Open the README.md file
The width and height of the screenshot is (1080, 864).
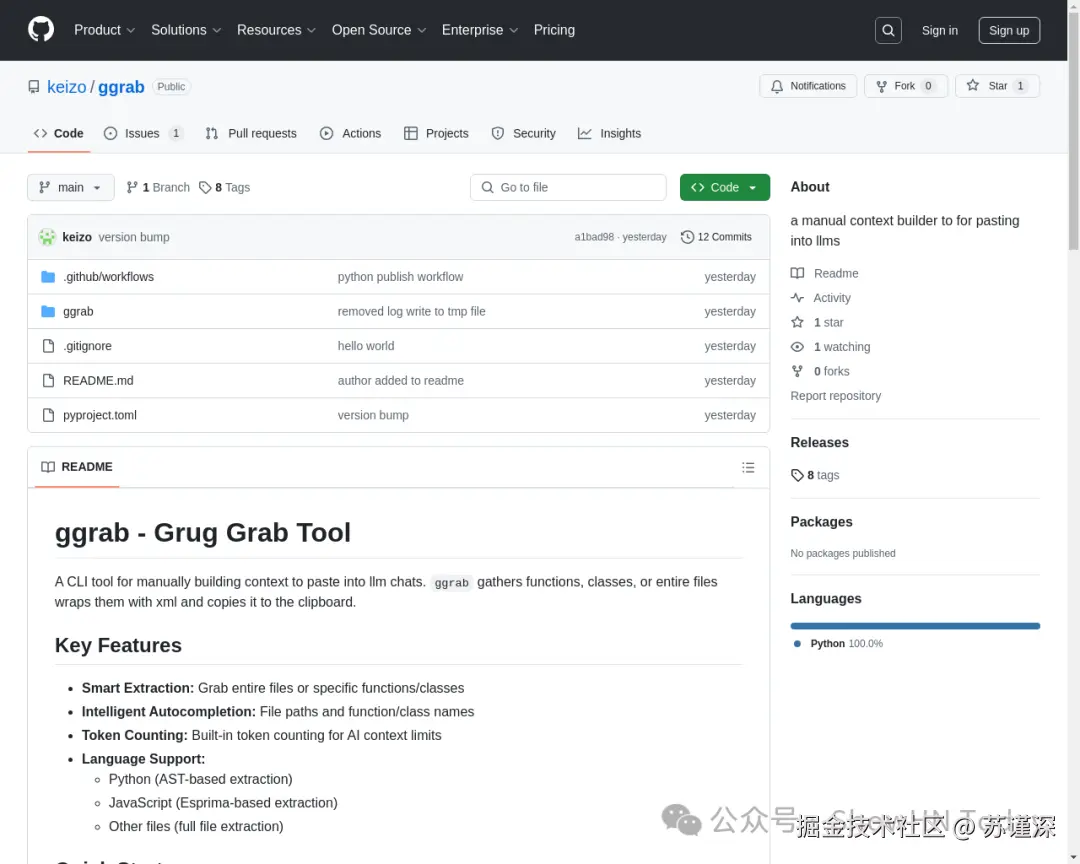click(x=98, y=380)
